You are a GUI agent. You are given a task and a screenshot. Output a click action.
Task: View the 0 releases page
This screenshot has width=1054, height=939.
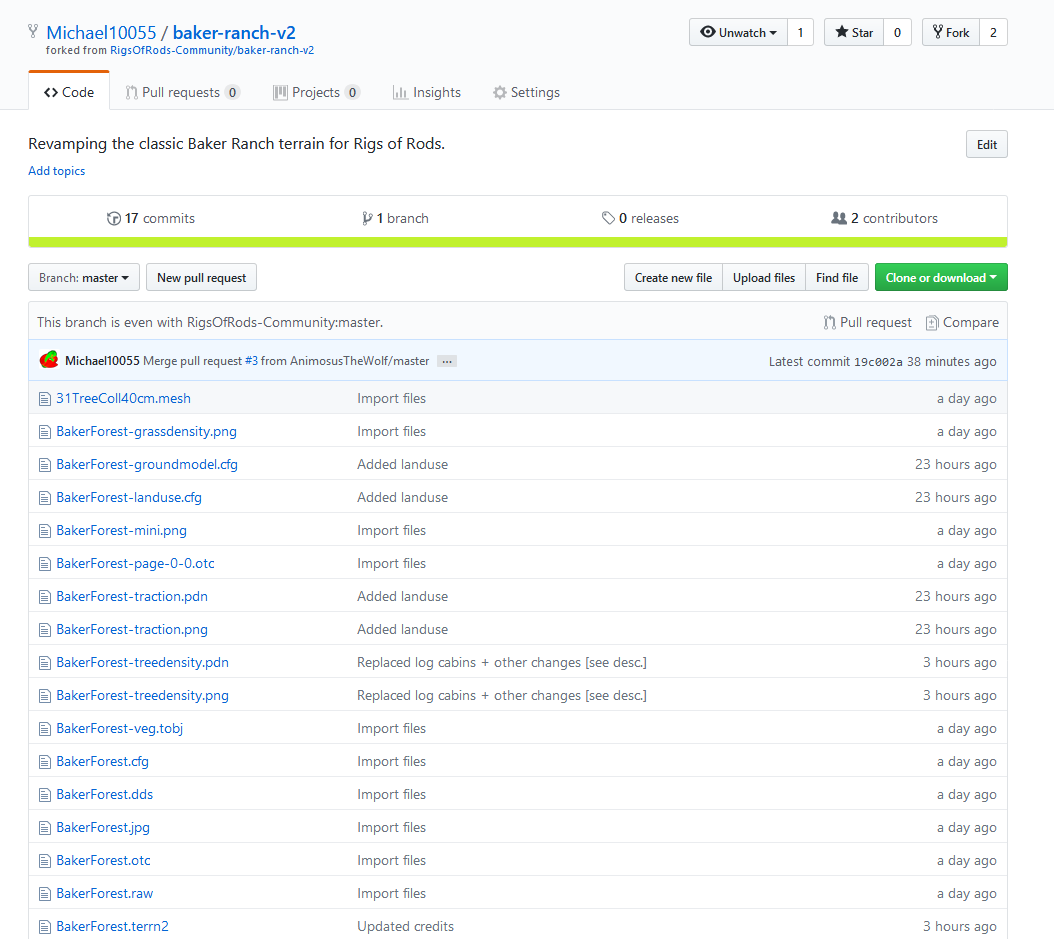pyautogui.click(x=641, y=218)
